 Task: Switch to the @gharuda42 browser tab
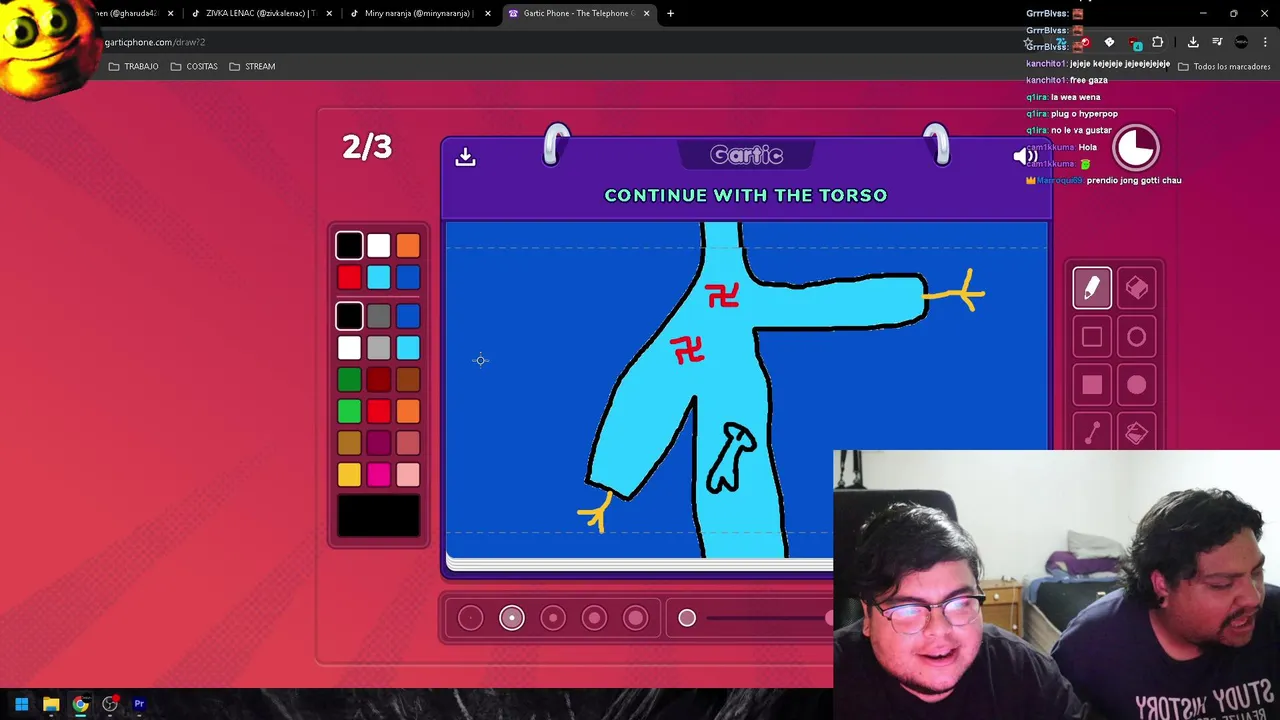click(125, 13)
